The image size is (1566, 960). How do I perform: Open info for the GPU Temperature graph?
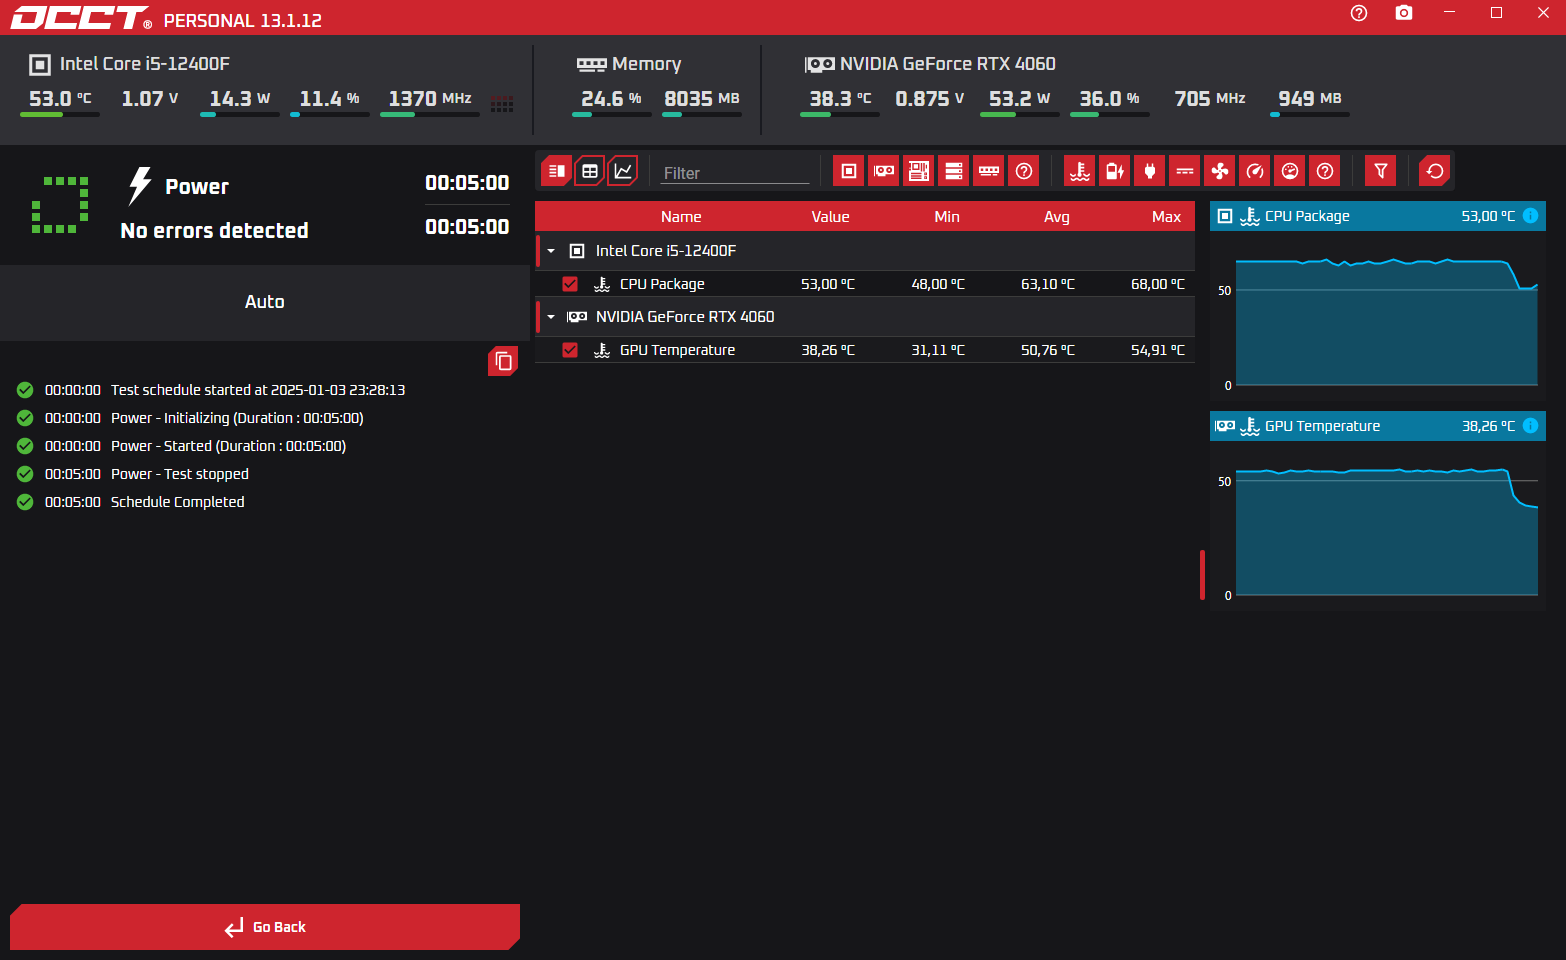[1530, 426]
